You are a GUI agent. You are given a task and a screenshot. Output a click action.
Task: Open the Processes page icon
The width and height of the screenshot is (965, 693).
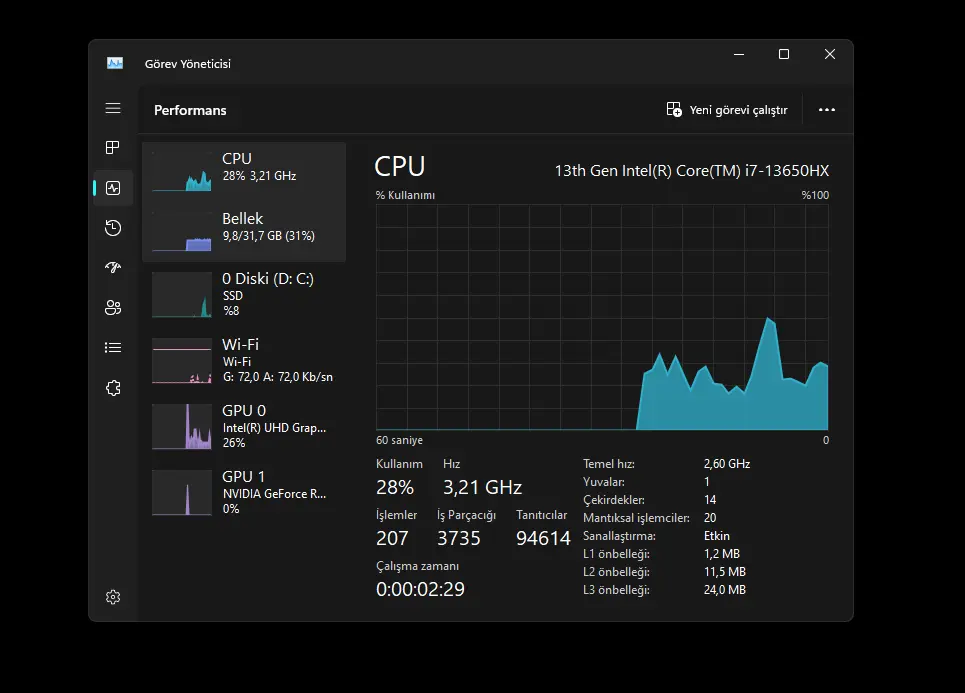pyautogui.click(x=113, y=148)
